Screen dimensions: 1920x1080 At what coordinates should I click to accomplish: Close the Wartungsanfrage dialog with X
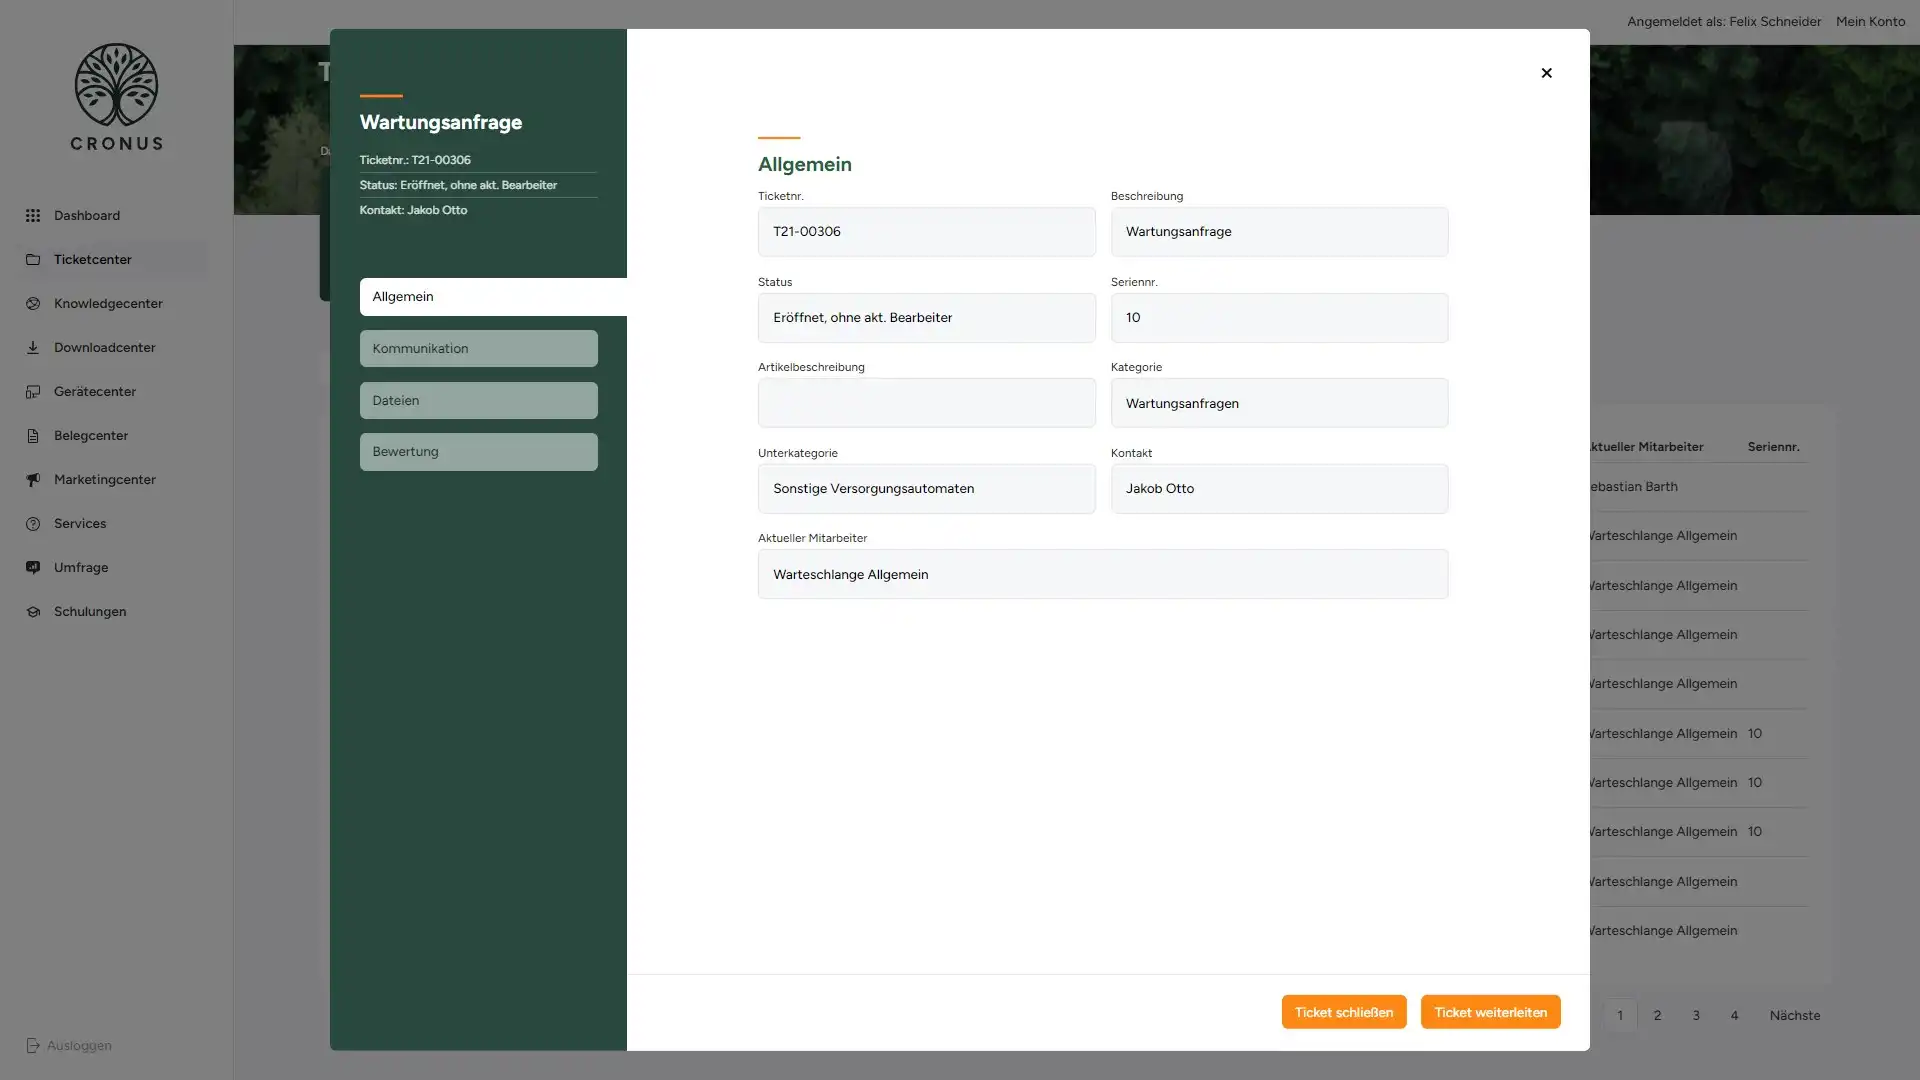1546,73
